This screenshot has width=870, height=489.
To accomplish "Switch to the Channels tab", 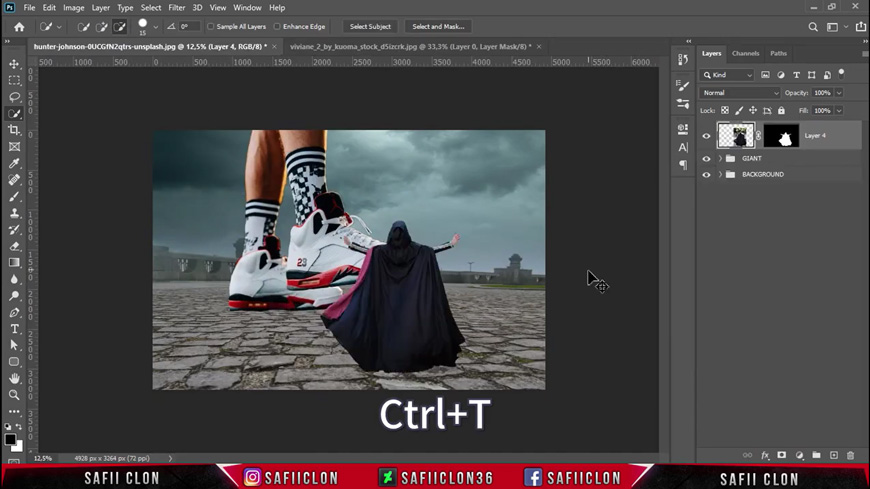I will [745, 54].
